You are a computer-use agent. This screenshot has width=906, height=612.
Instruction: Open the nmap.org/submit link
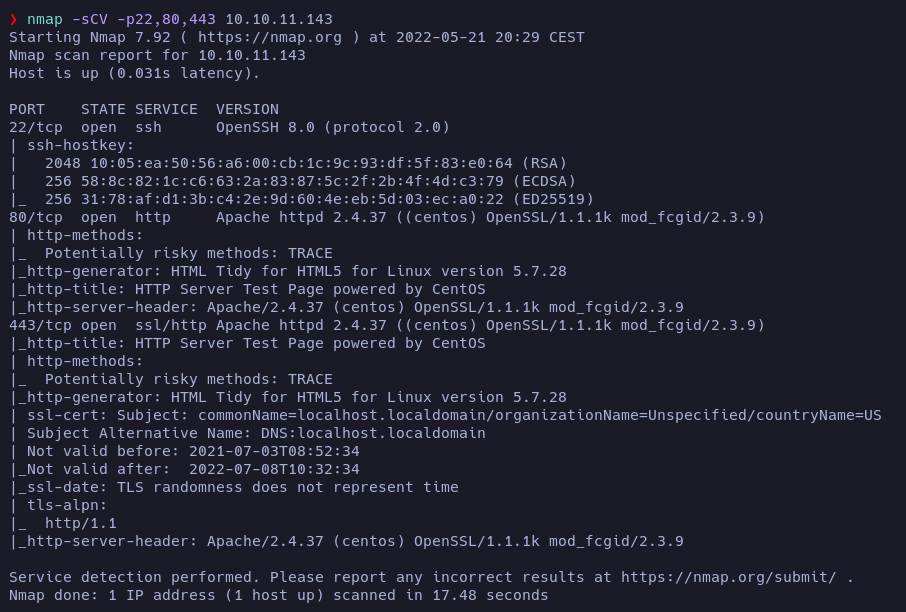pyautogui.click(x=728, y=577)
